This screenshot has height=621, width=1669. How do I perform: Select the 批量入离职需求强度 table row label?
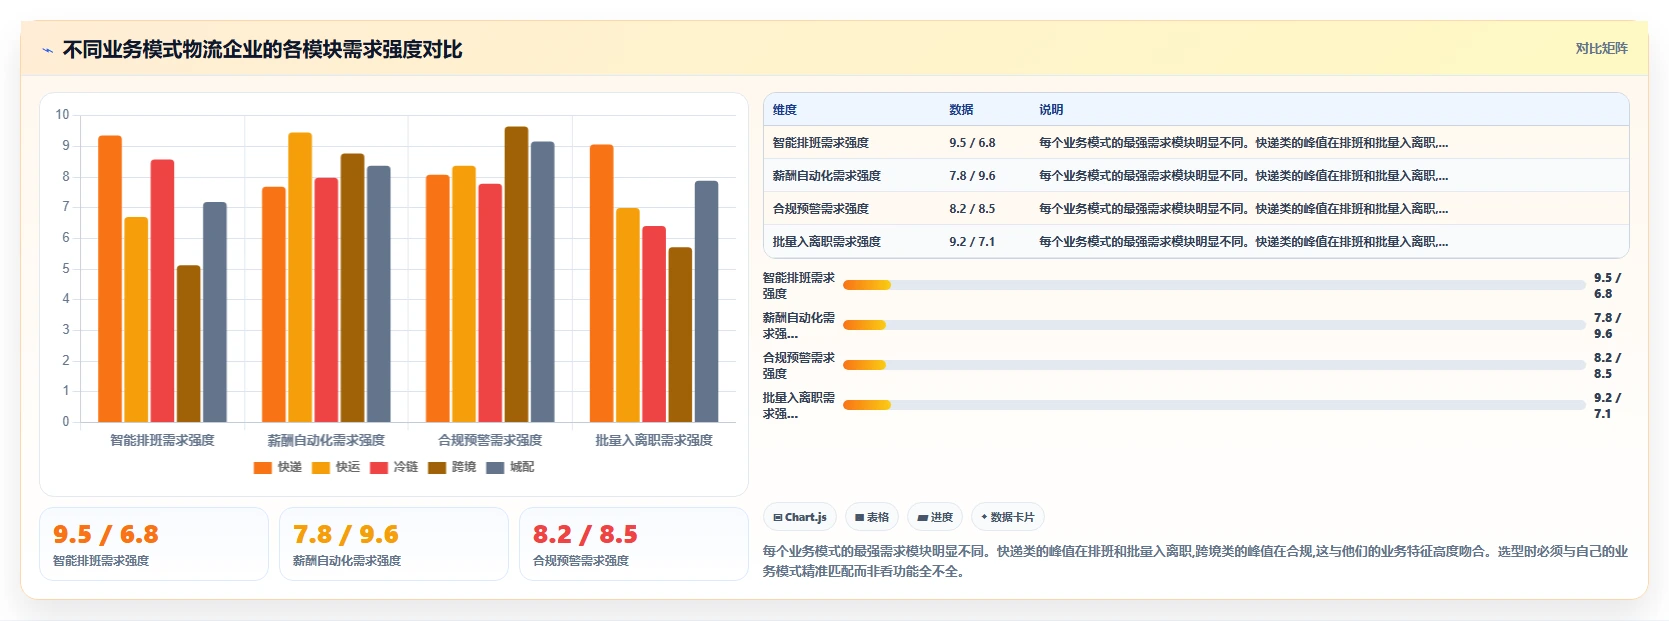(x=827, y=242)
